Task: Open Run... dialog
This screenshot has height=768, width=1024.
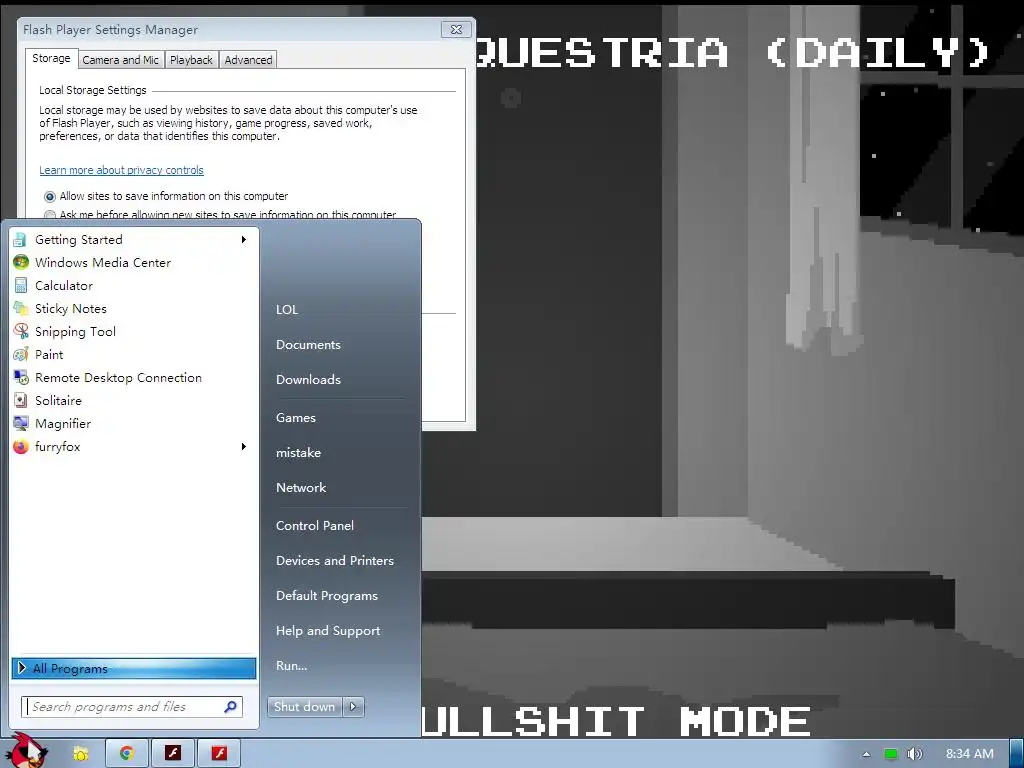Action: coord(291,666)
